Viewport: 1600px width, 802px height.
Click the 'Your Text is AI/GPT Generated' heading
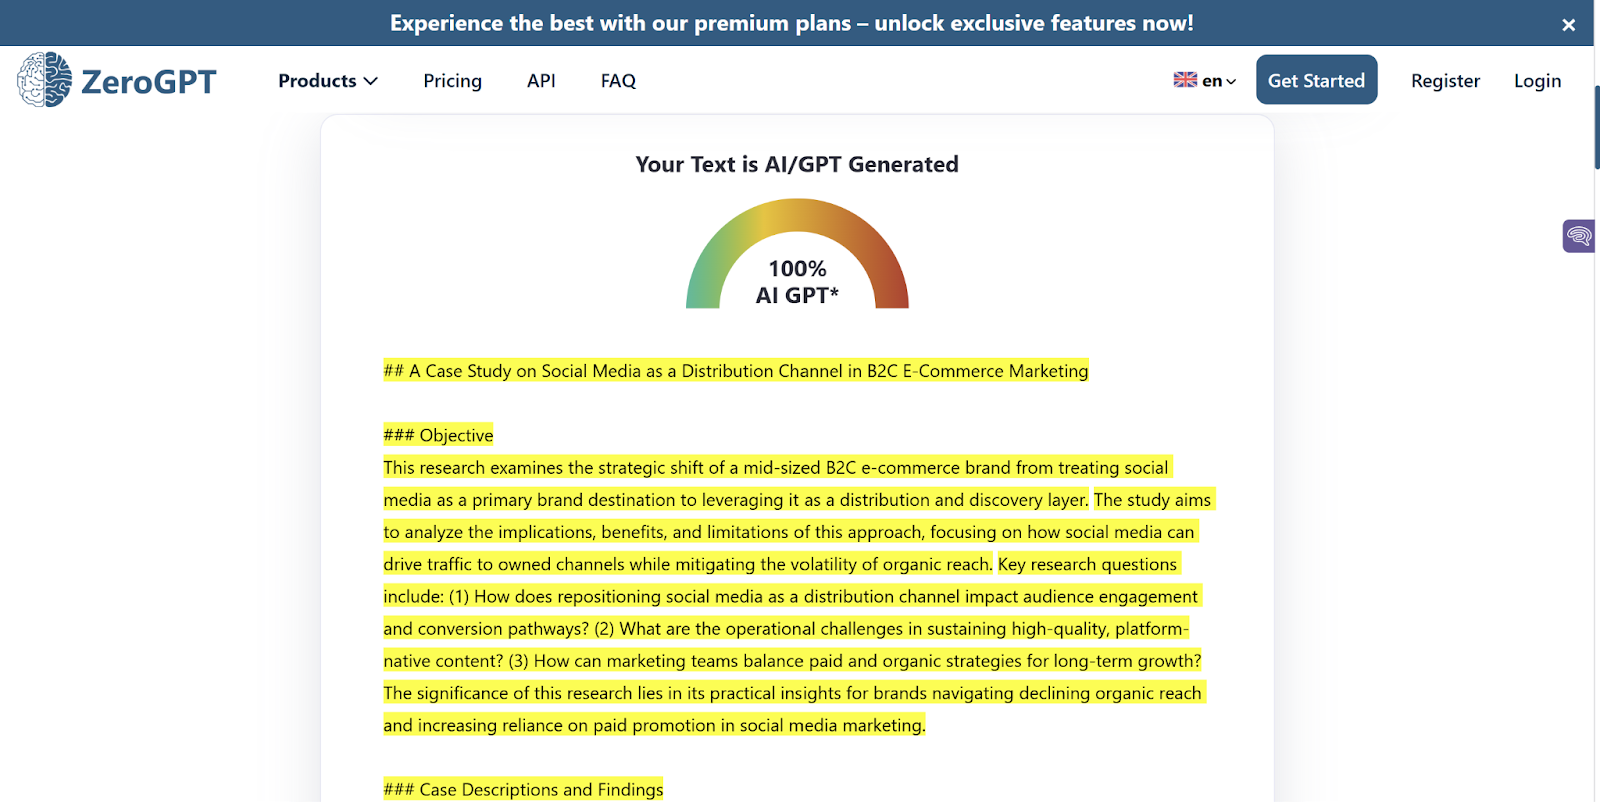coord(797,164)
